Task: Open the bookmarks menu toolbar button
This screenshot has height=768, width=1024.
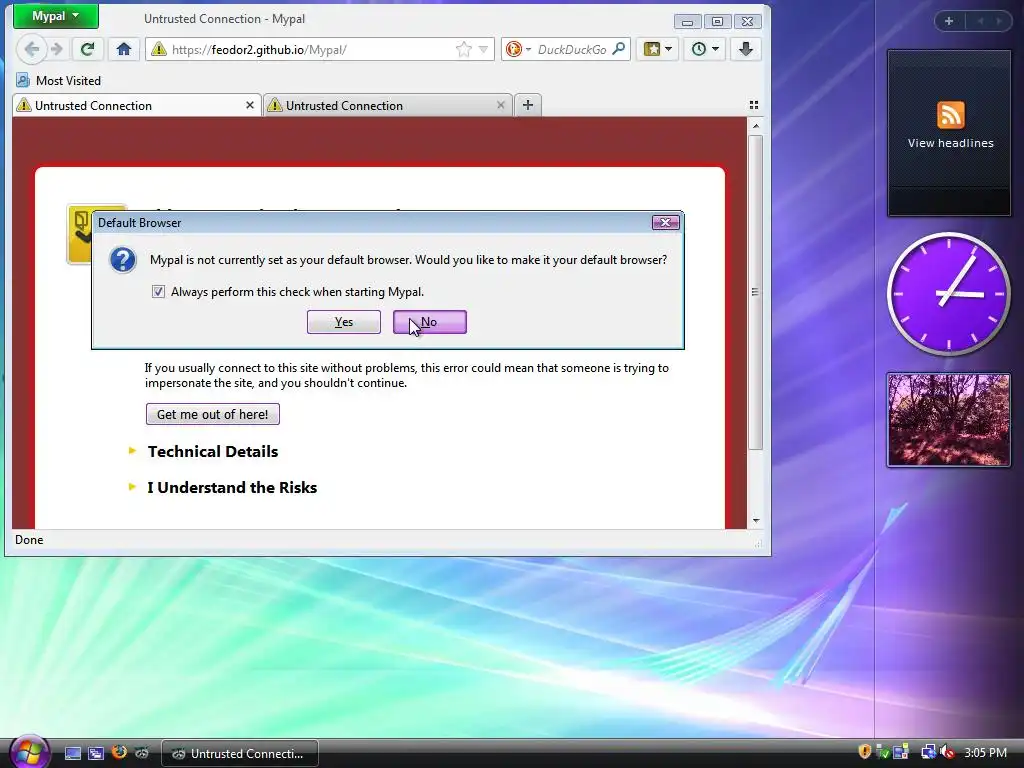Action: (x=658, y=49)
